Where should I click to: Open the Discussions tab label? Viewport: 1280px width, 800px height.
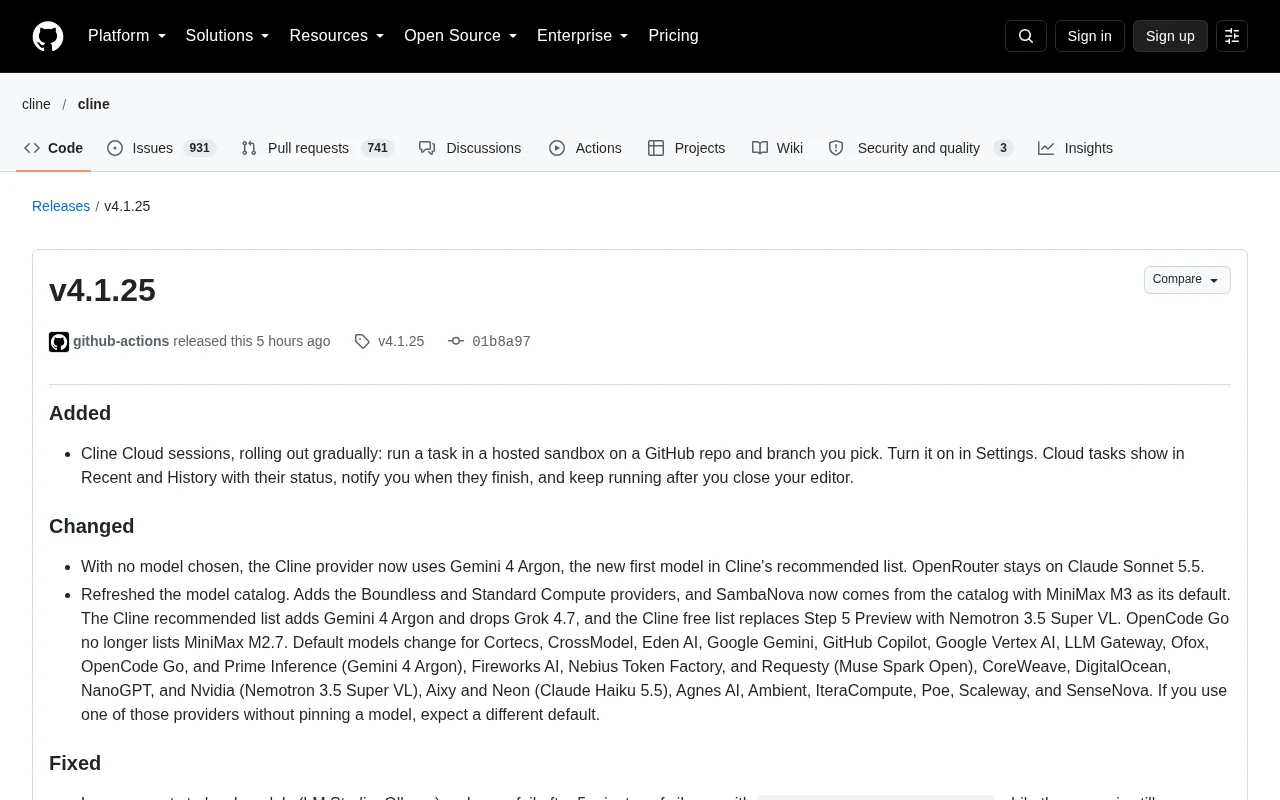click(483, 148)
